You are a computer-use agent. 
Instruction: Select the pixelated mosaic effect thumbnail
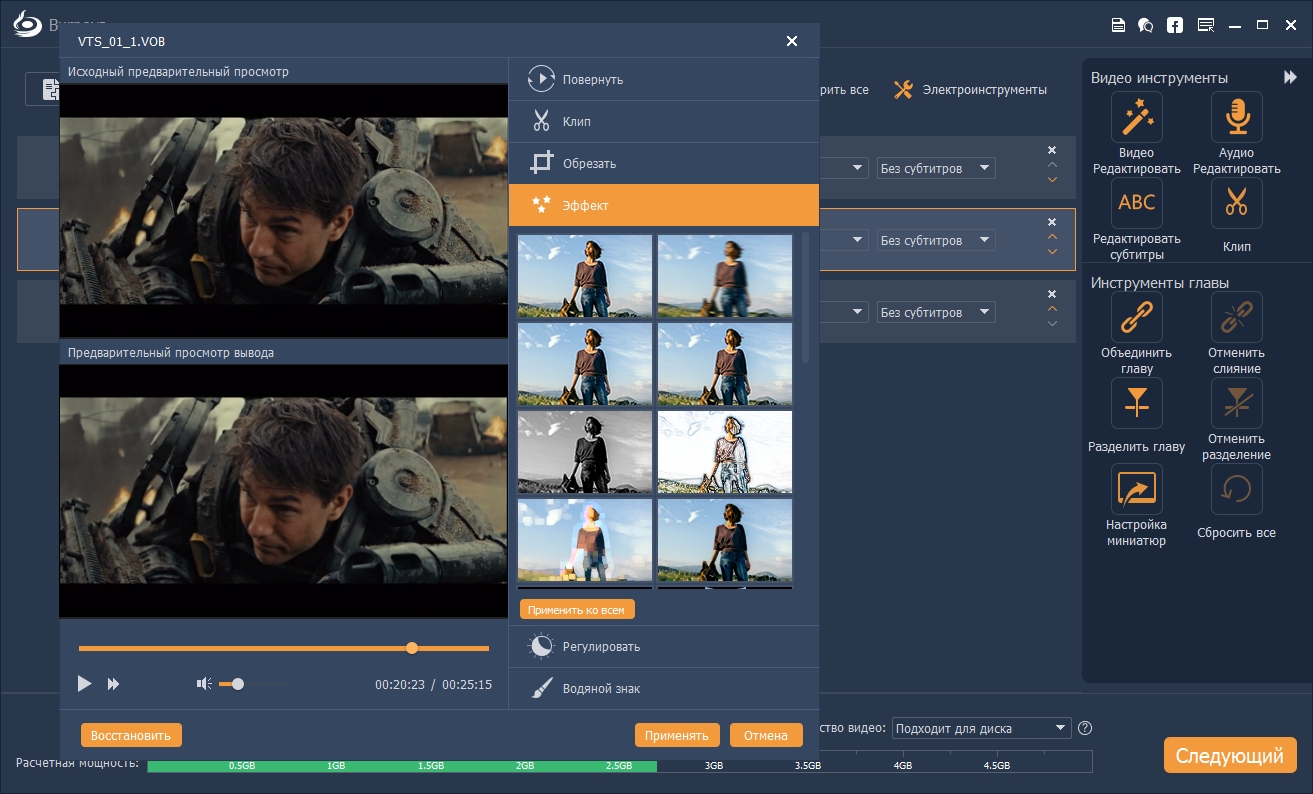[585, 540]
